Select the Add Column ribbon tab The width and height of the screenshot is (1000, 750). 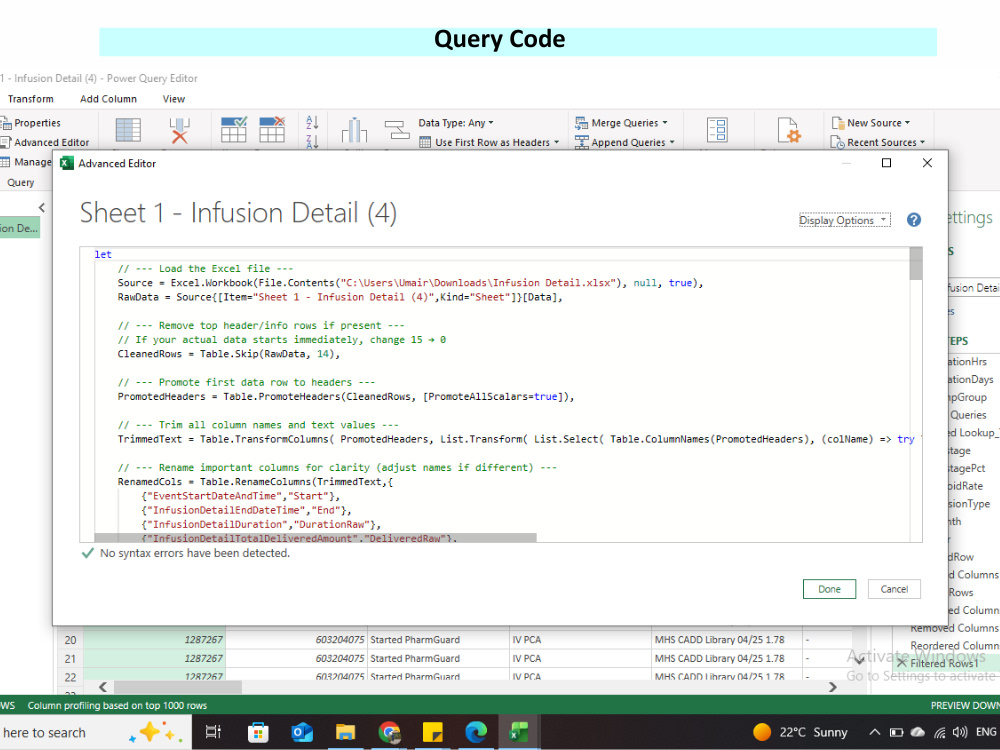(108, 99)
